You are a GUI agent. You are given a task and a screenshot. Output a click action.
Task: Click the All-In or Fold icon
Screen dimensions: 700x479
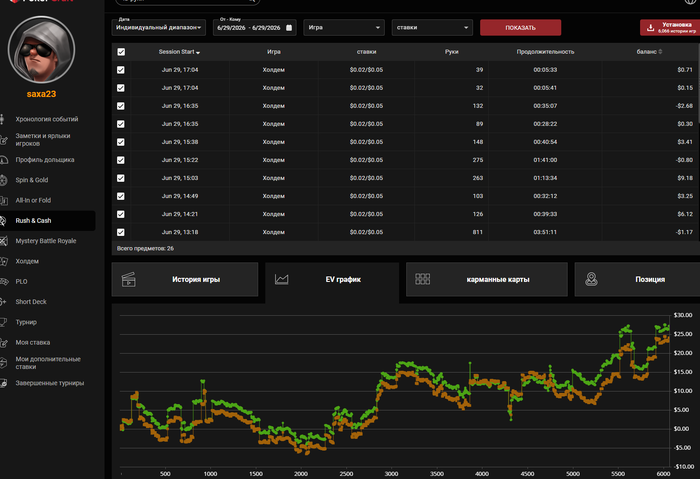tap(4, 200)
